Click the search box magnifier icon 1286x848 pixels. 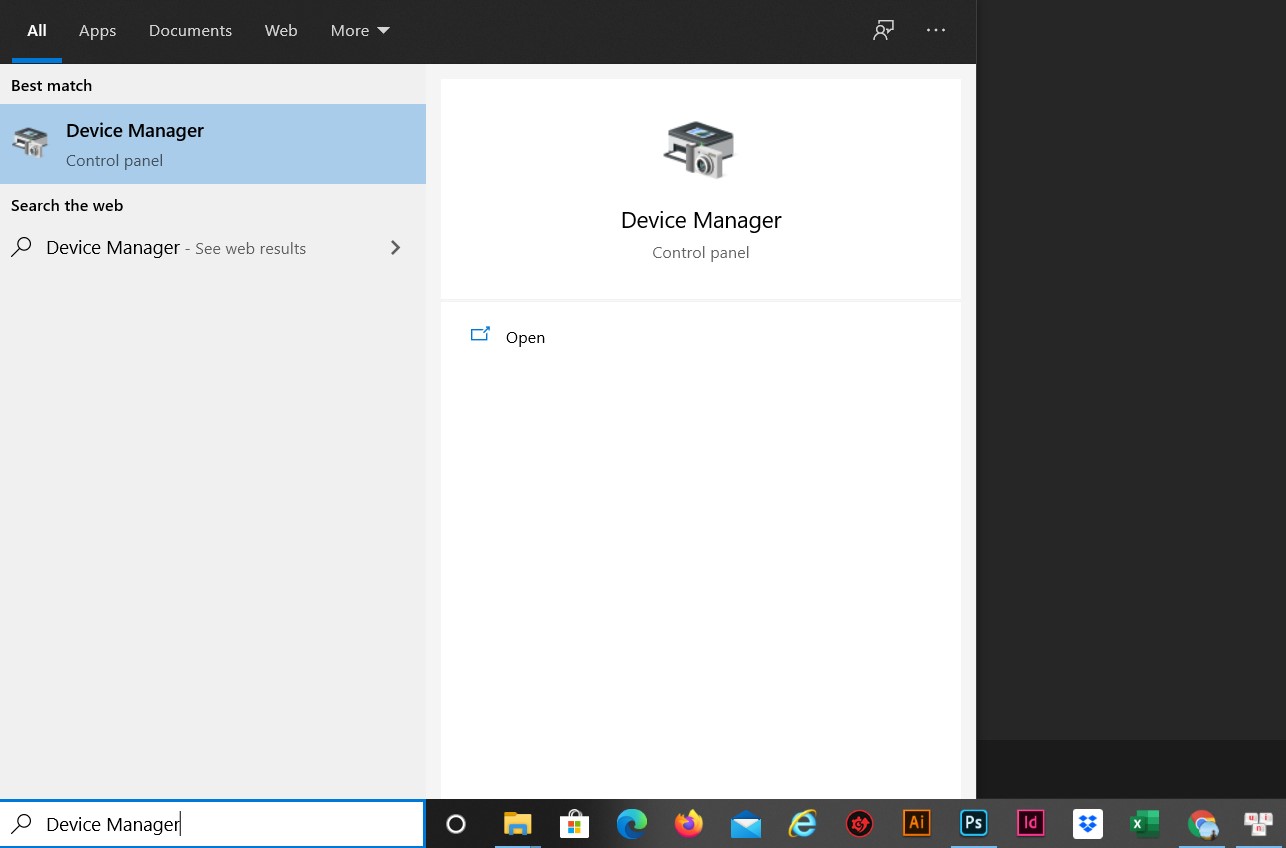pyautogui.click(x=21, y=824)
